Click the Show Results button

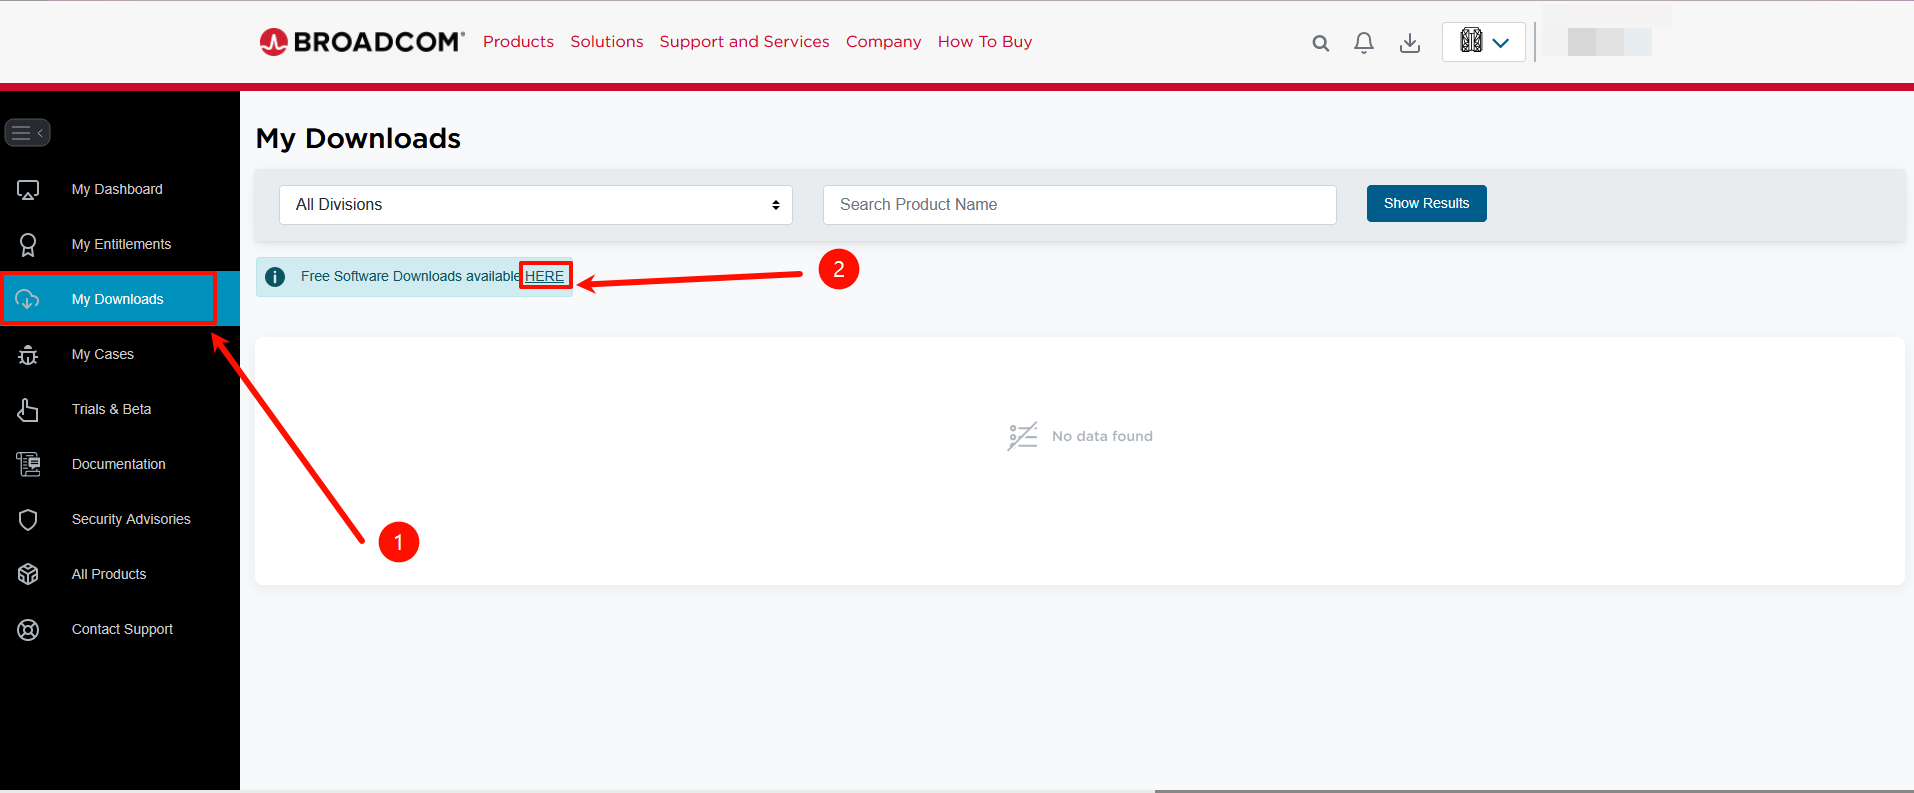1426,203
